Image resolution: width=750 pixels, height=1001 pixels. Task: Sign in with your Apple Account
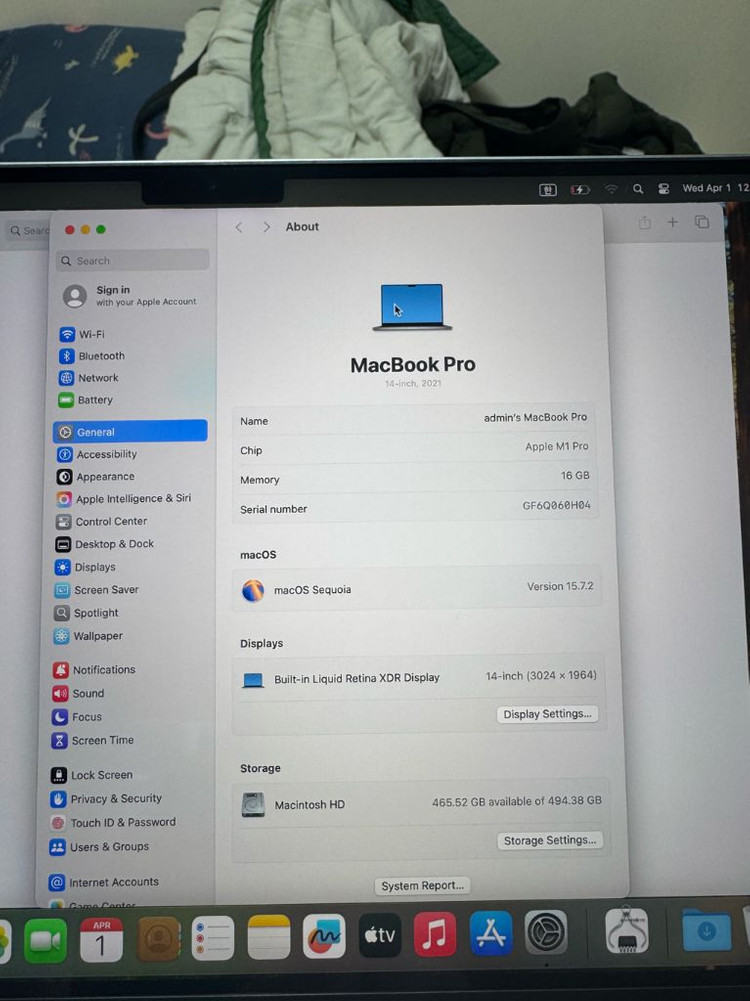(130, 295)
